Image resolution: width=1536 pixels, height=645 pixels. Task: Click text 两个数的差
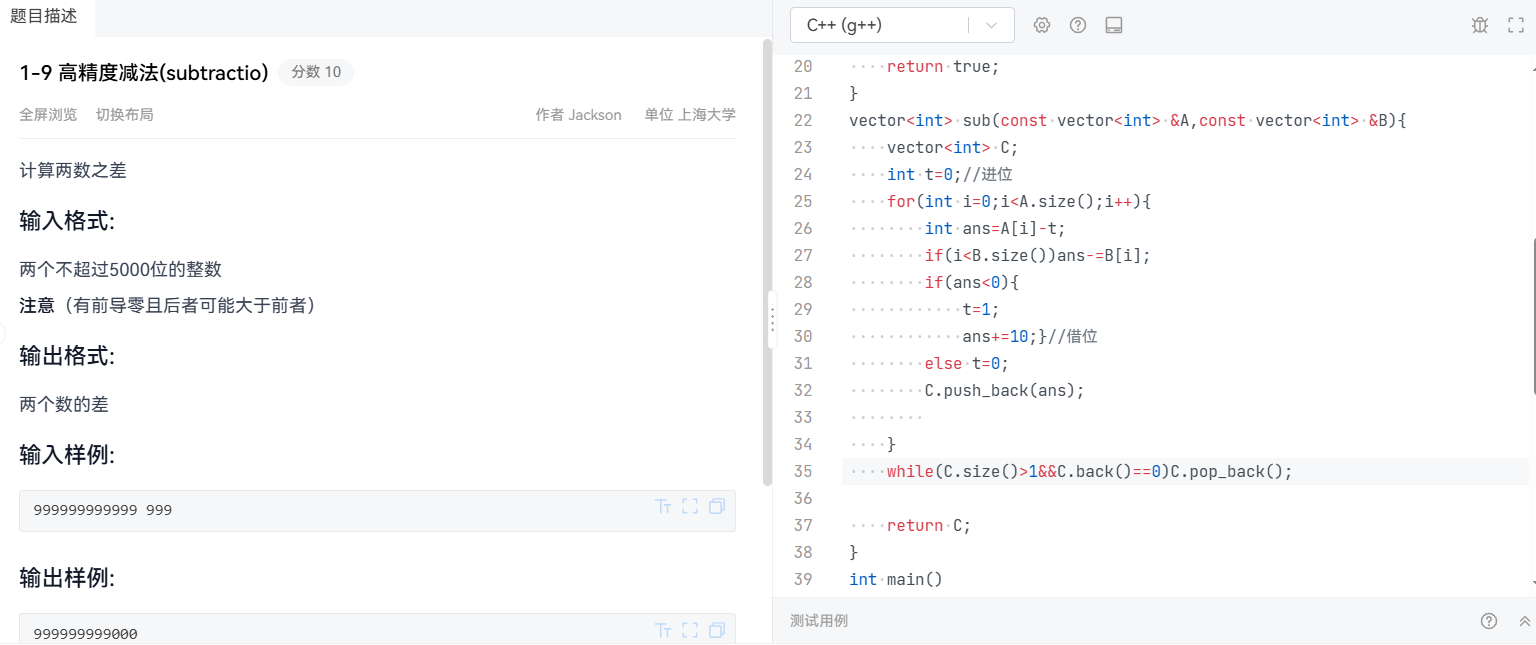tap(64, 404)
